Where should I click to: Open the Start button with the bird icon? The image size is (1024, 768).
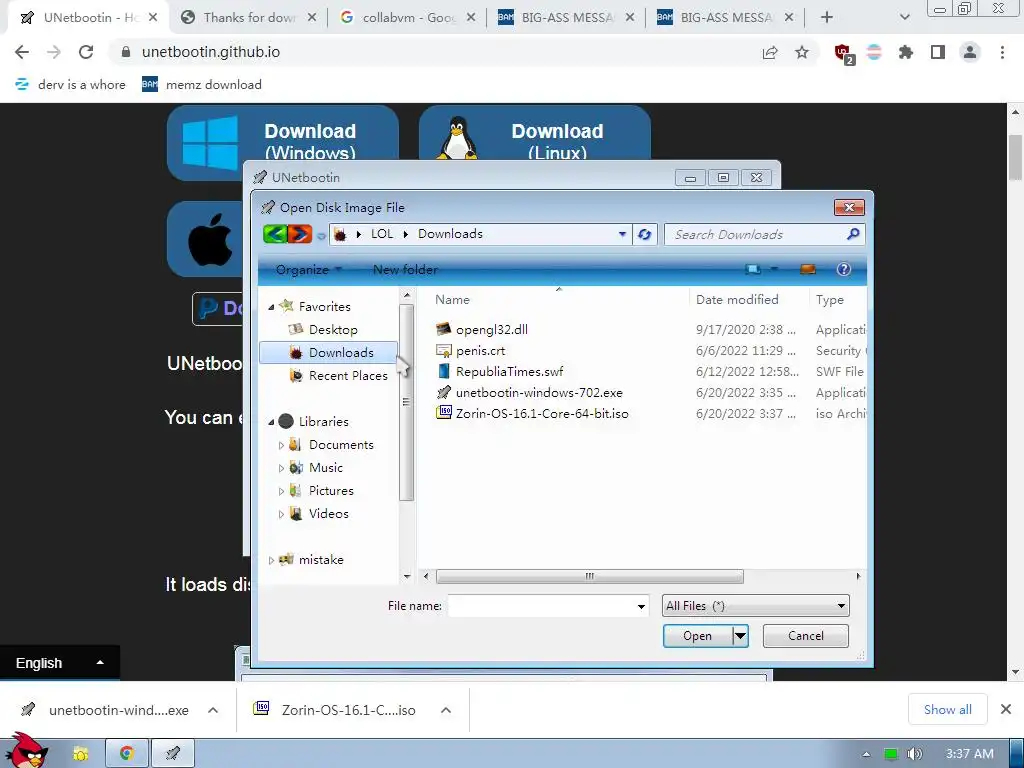[26, 750]
